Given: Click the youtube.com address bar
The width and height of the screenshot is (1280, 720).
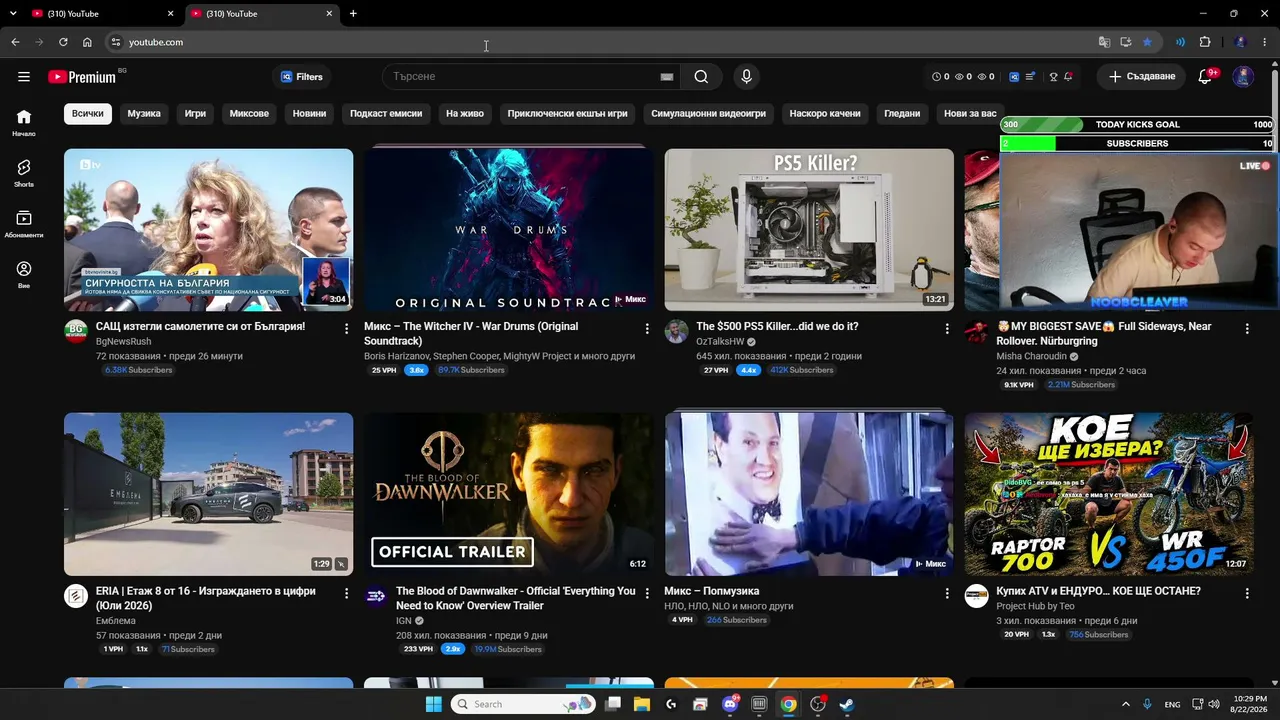Looking at the screenshot, I should point(600,42).
